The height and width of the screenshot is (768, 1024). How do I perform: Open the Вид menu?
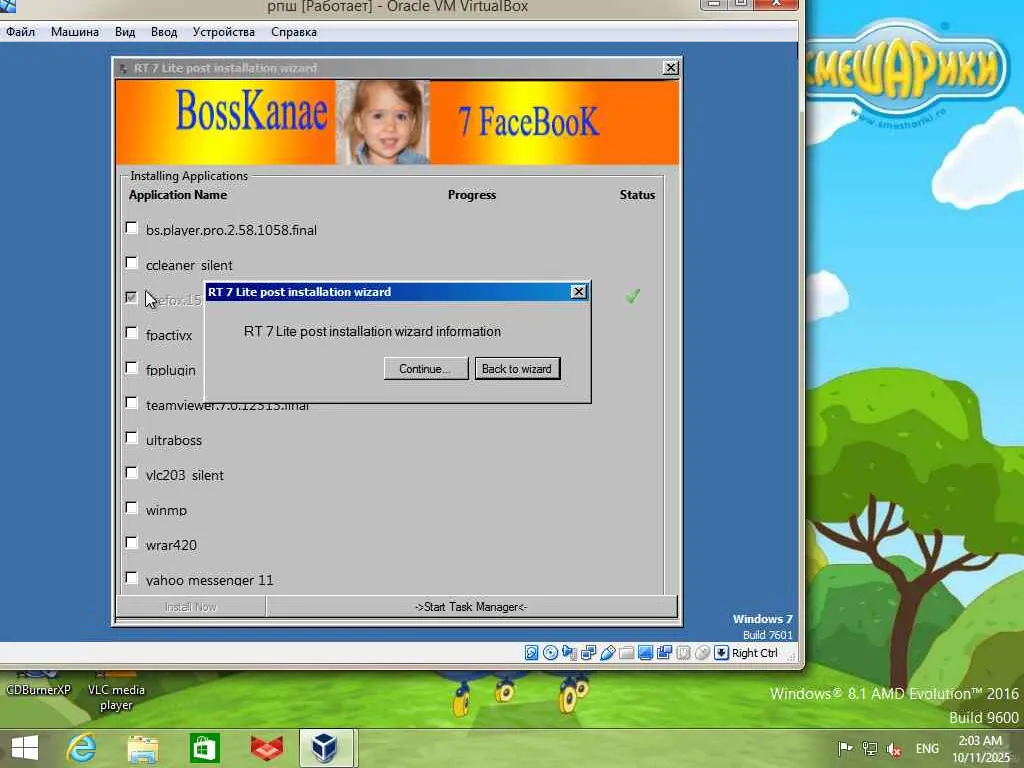(125, 32)
